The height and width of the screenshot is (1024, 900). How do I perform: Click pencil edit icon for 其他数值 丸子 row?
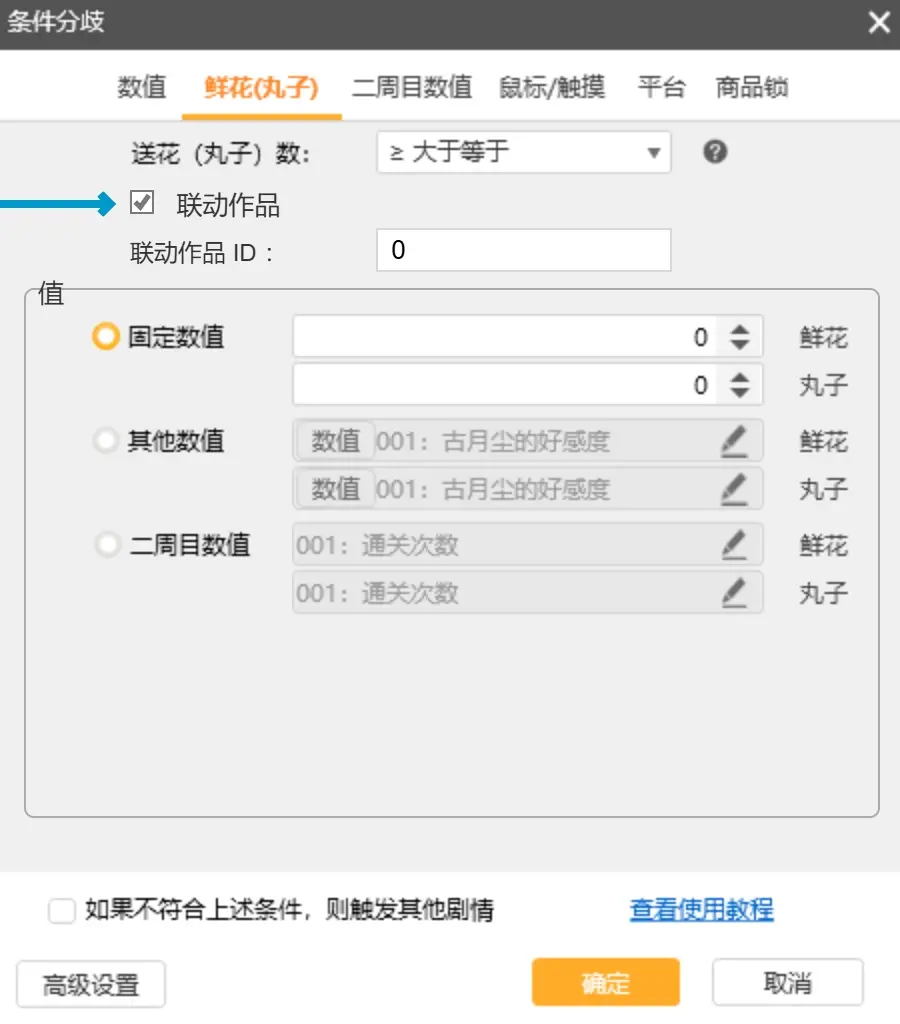[734, 489]
